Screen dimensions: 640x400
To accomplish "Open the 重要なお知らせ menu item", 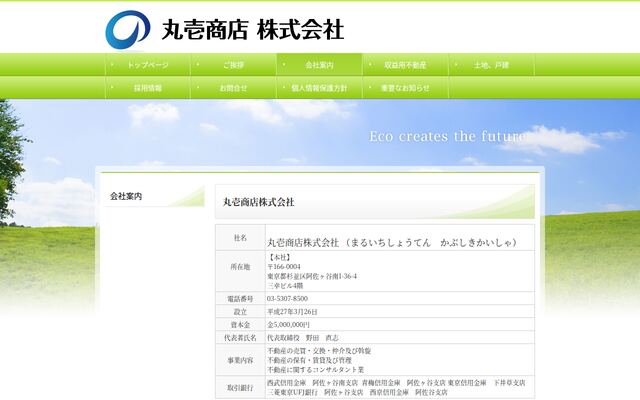I will coord(405,88).
